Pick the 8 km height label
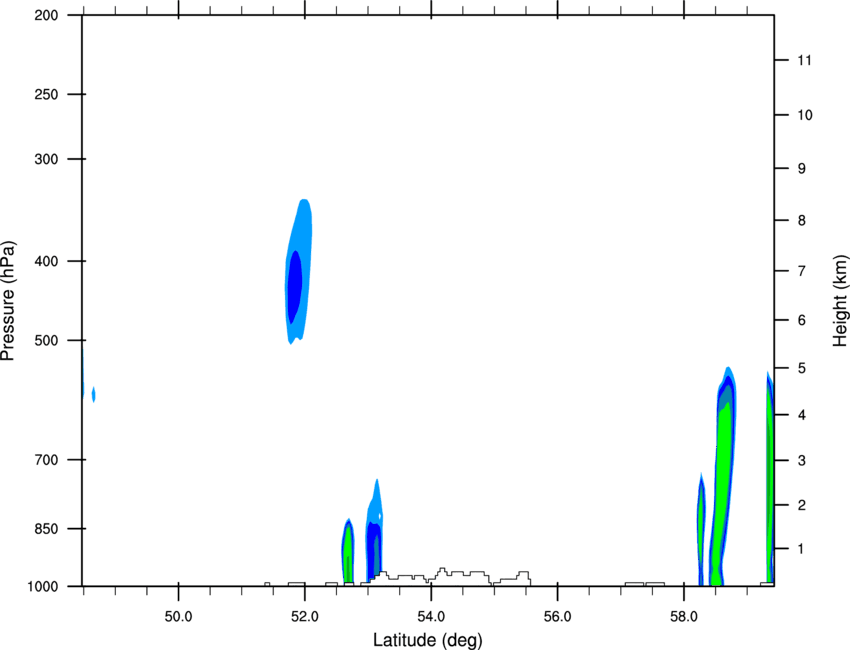 802,220
